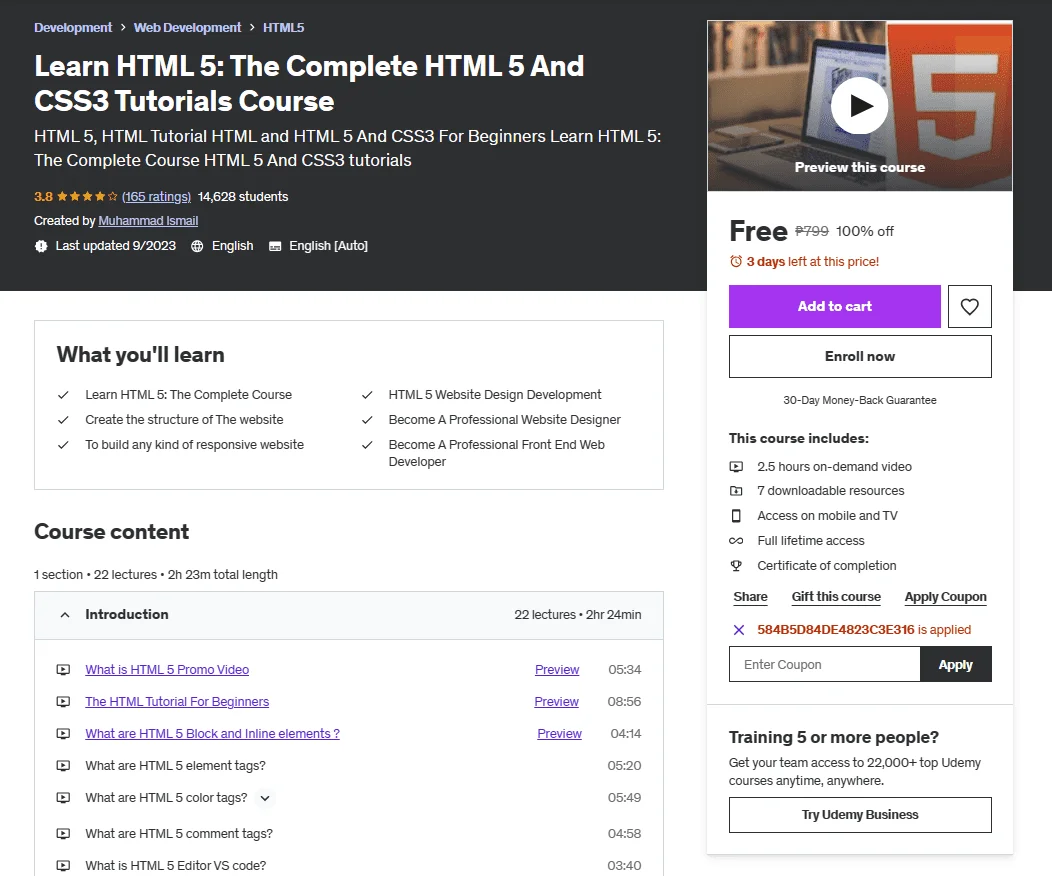Image resolution: width=1052 pixels, height=876 pixels.
Task: Click Try Udemy Business button
Action: pyautogui.click(x=860, y=815)
